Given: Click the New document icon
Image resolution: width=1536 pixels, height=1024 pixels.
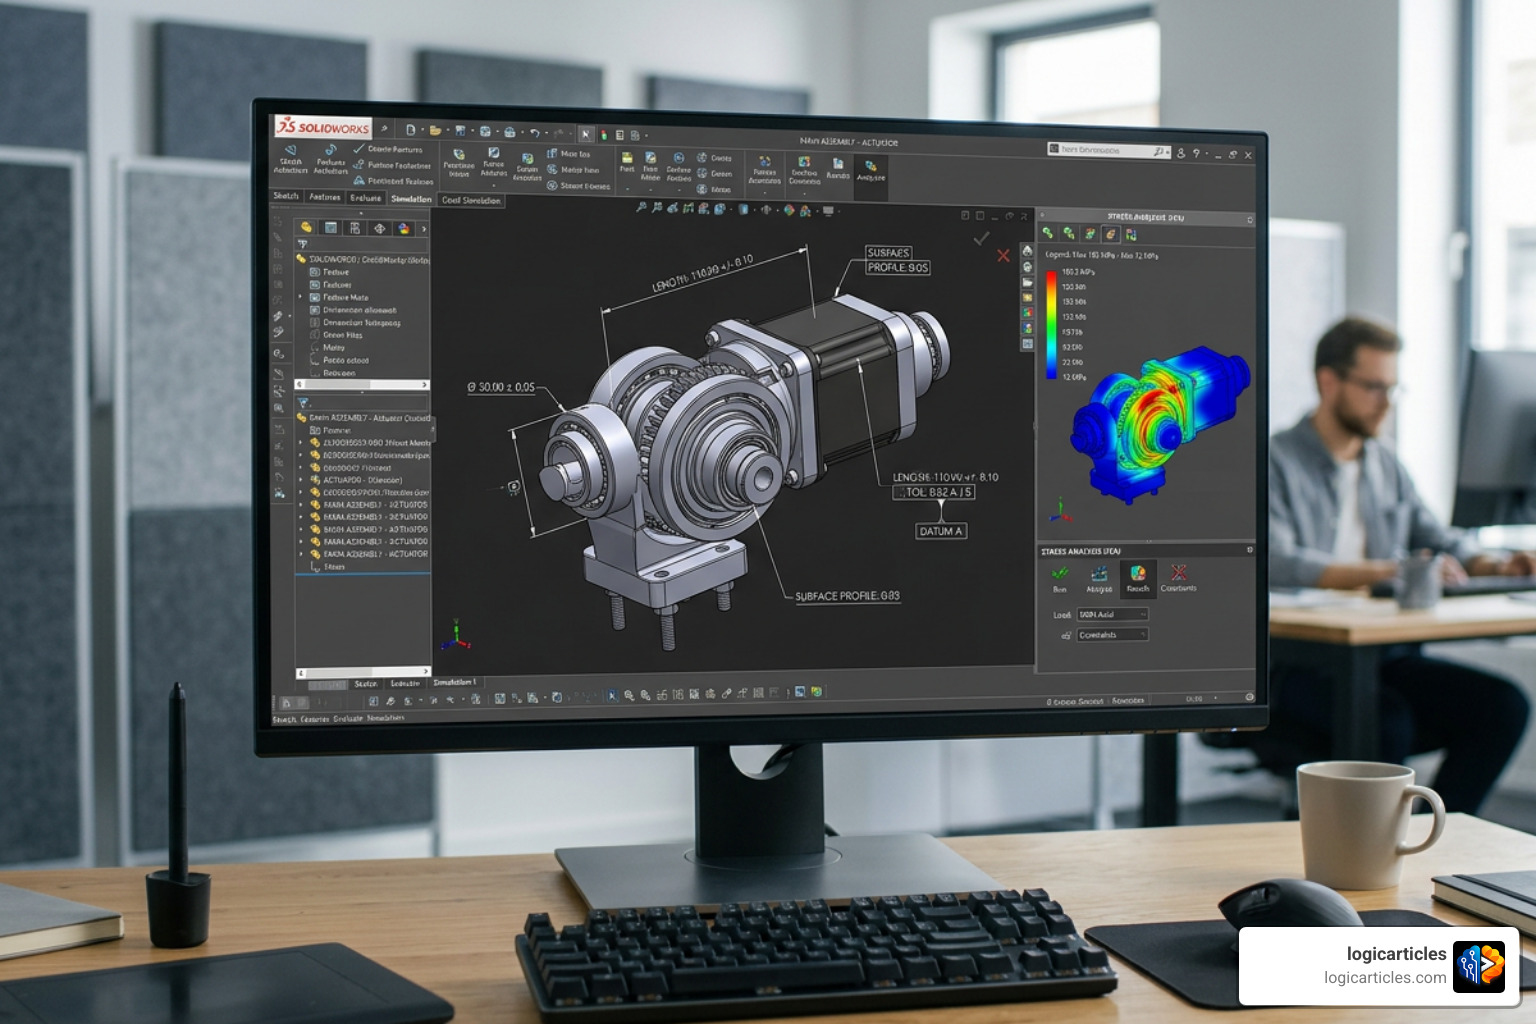Looking at the screenshot, I should [411, 130].
